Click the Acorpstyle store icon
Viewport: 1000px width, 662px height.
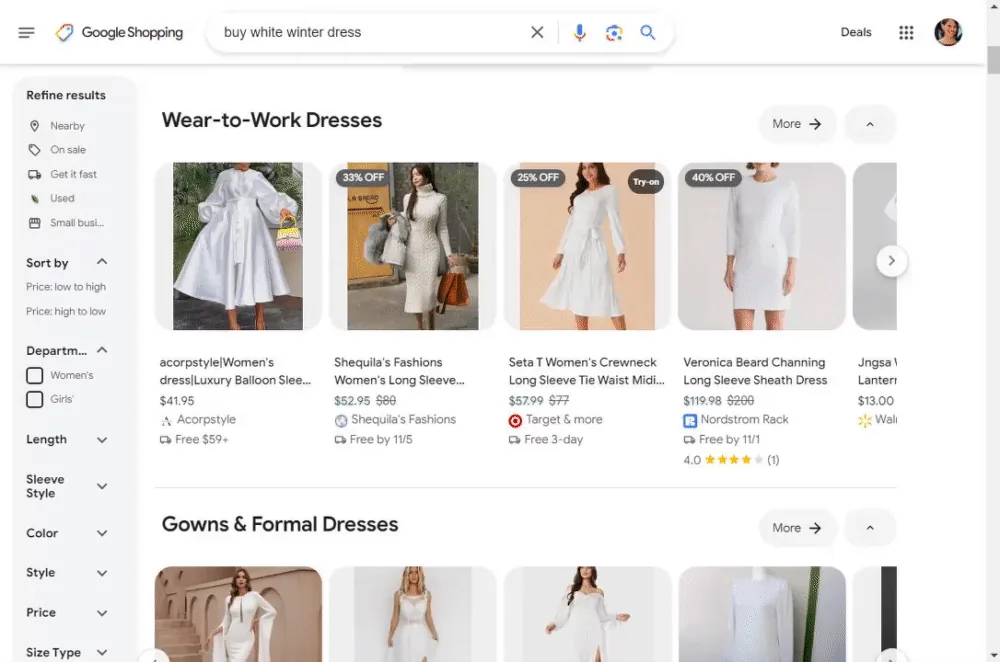(x=166, y=420)
